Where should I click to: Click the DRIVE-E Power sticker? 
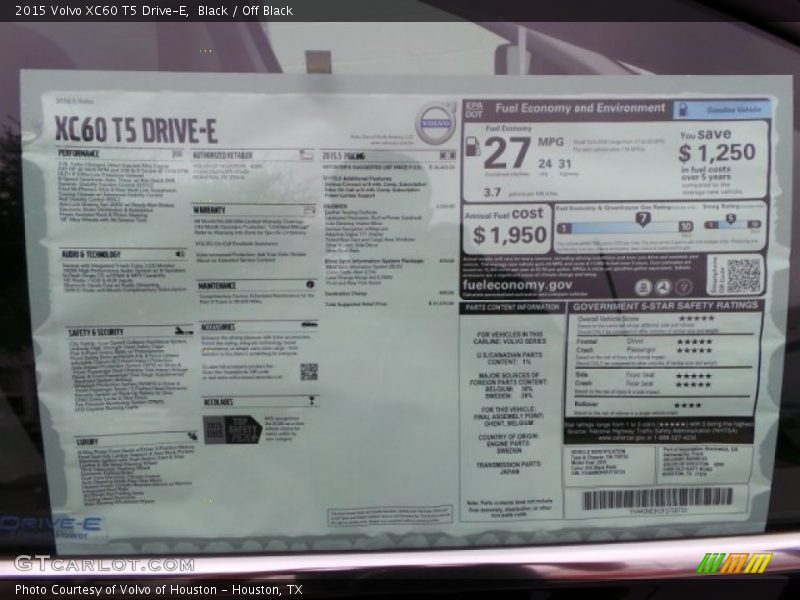[51, 527]
